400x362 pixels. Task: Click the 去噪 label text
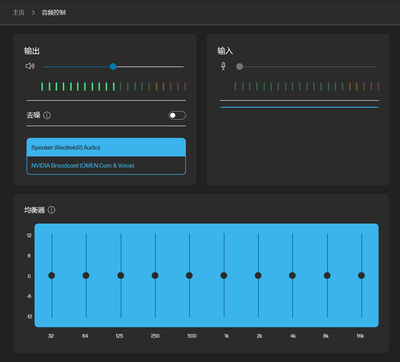tap(33, 115)
